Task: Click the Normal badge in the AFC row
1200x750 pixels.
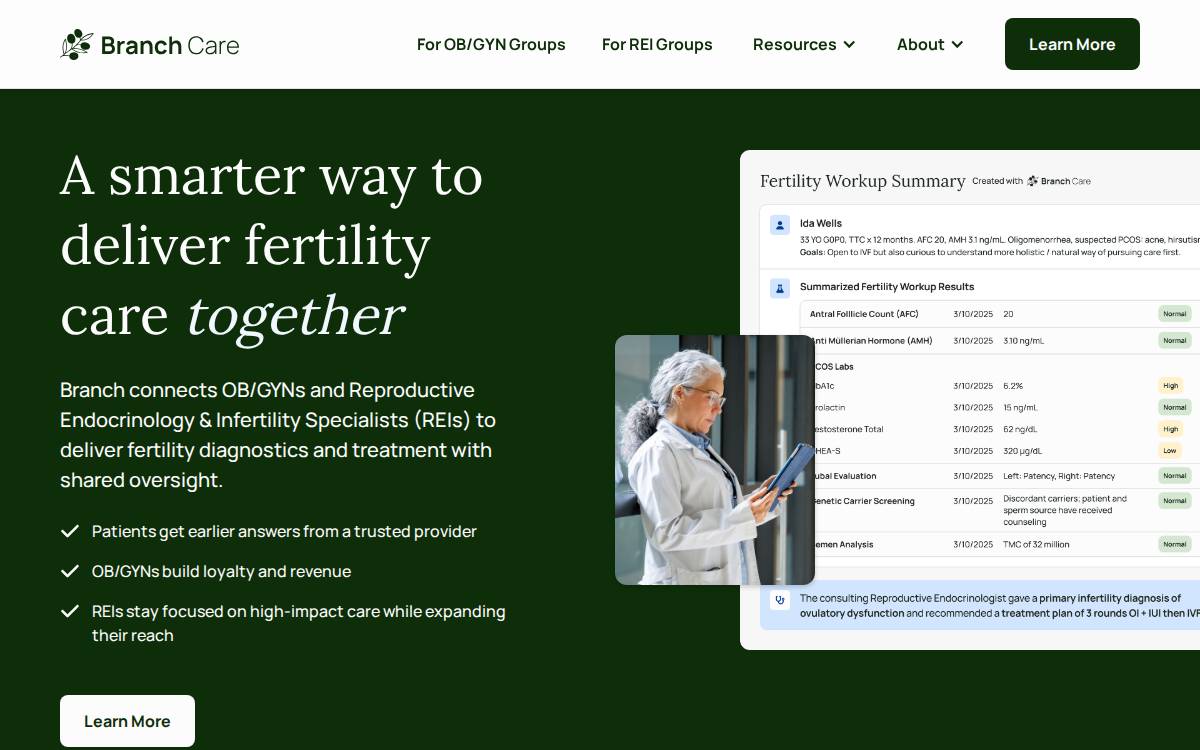Action: [x=1174, y=314]
